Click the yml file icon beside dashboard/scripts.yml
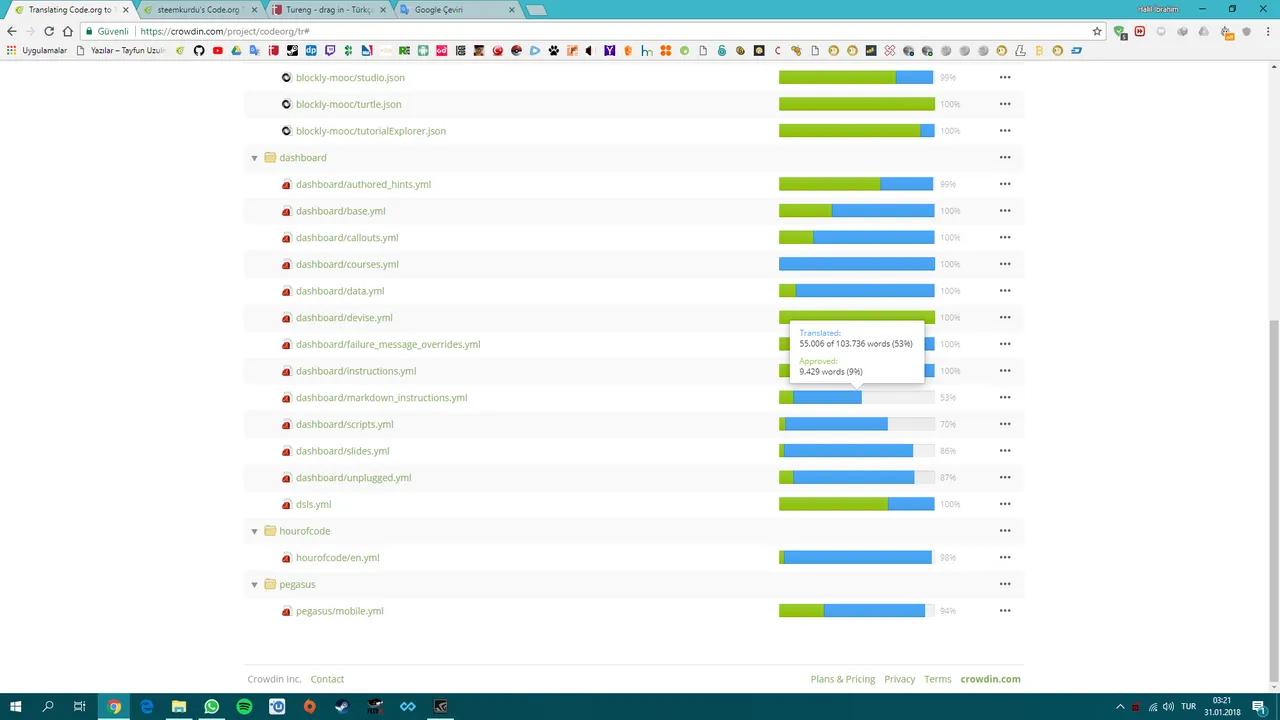The height and width of the screenshot is (720, 1280). [286, 424]
